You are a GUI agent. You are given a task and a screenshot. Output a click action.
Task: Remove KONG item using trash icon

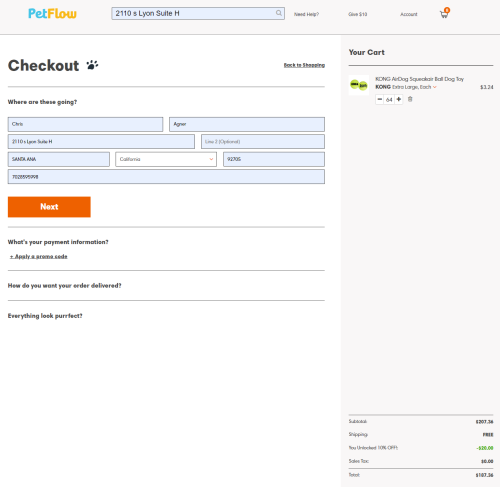click(x=410, y=99)
